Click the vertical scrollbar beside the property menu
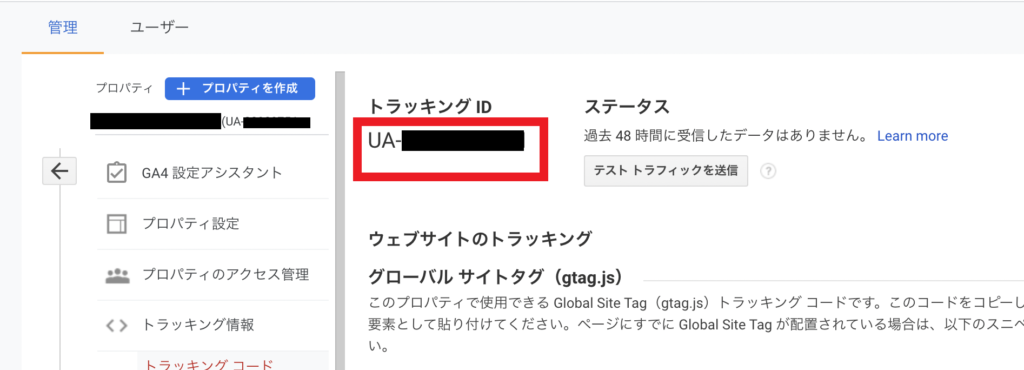The width and height of the screenshot is (1024, 370). (x=339, y=221)
